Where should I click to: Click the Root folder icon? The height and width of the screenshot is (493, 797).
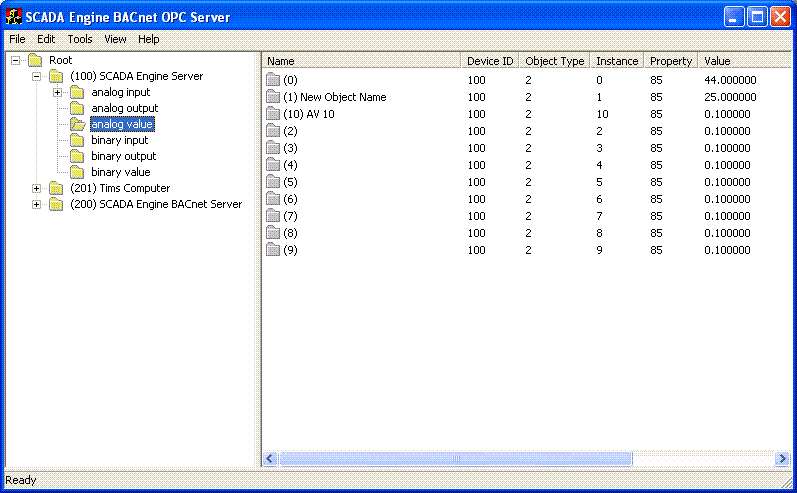[35, 60]
